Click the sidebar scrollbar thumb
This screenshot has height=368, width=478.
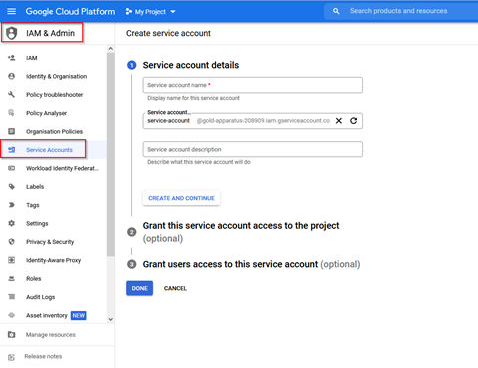pos(111,154)
